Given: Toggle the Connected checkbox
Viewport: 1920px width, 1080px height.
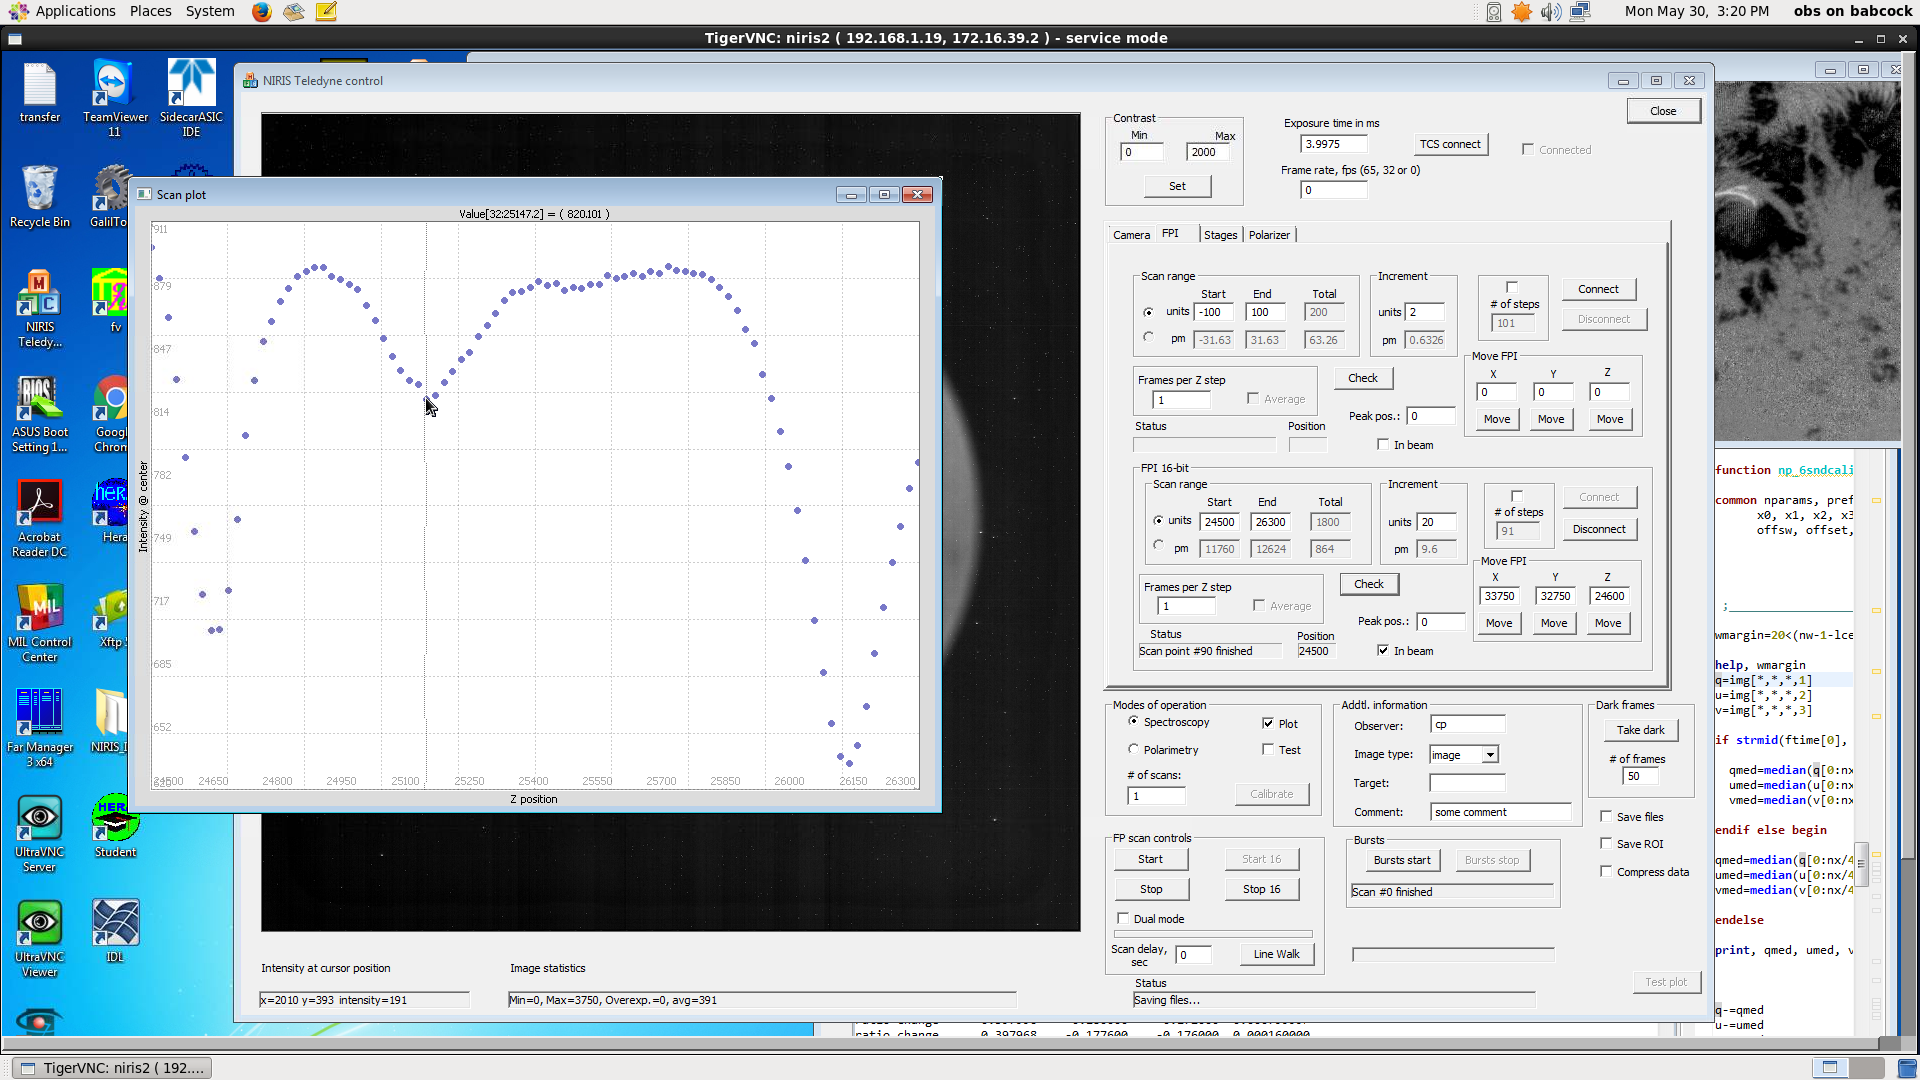Looking at the screenshot, I should point(1527,149).
